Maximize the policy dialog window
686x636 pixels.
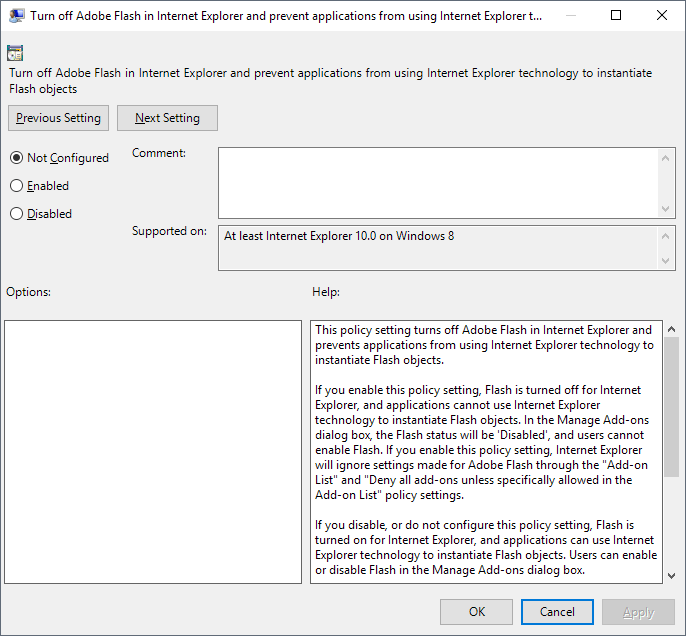616,15
